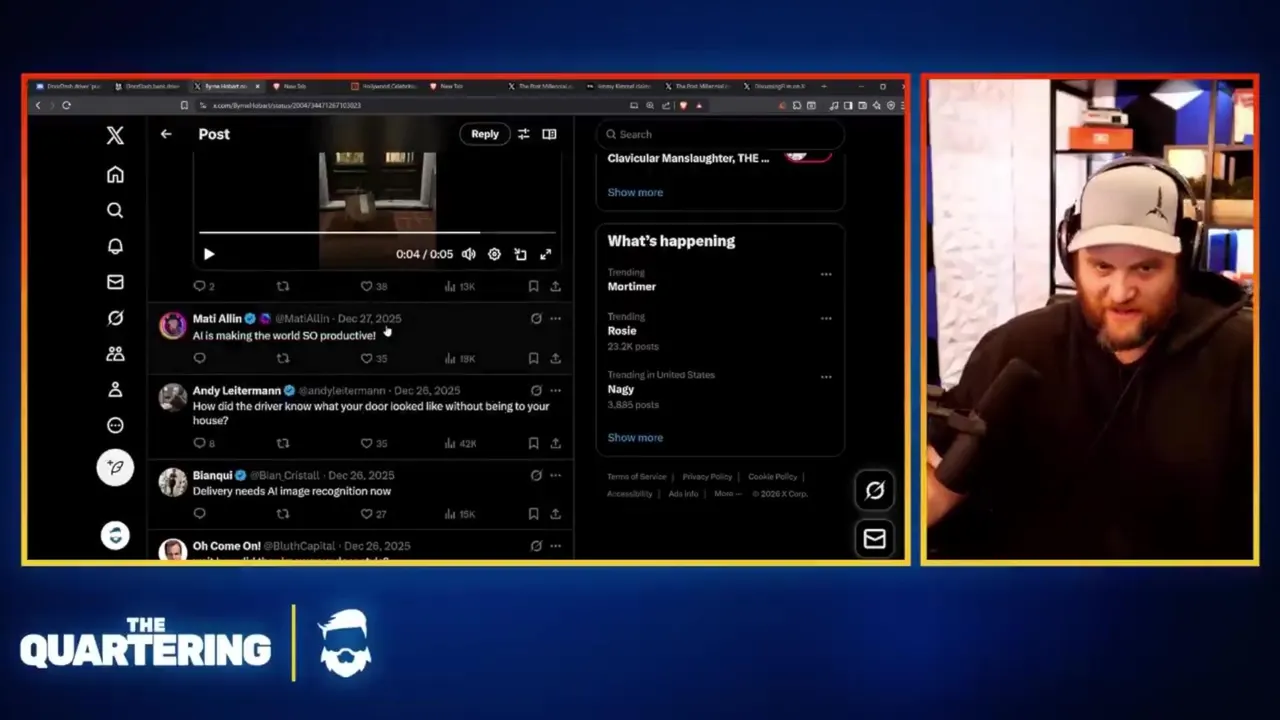Play the video in the post
1280x720 pixels.
[x=209, y=254]
